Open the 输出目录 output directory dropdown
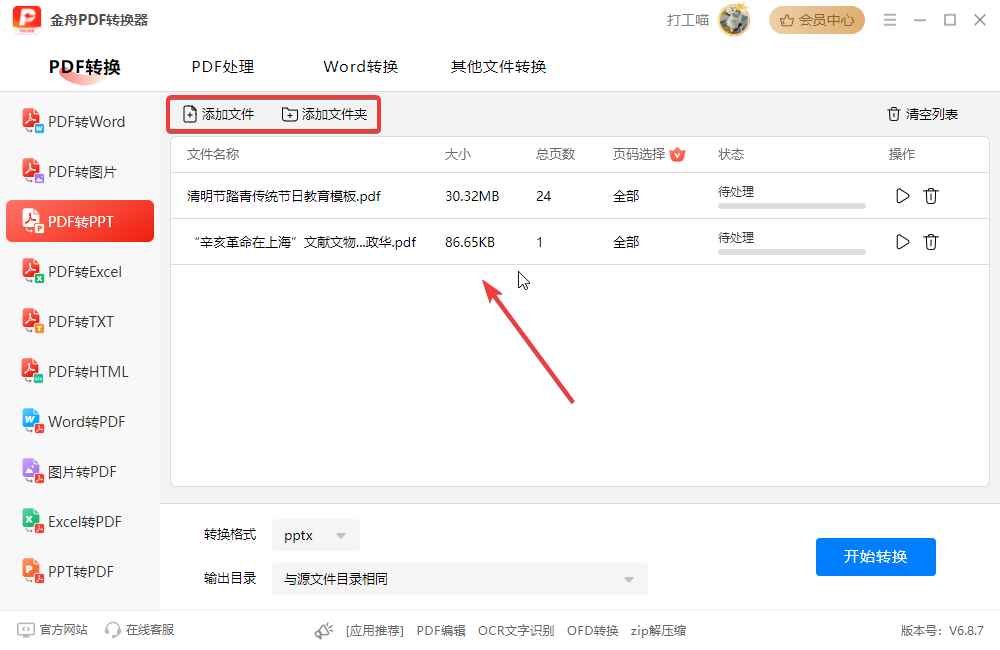1000x650 pixels. pyautogui.click(x=459, y=579)
